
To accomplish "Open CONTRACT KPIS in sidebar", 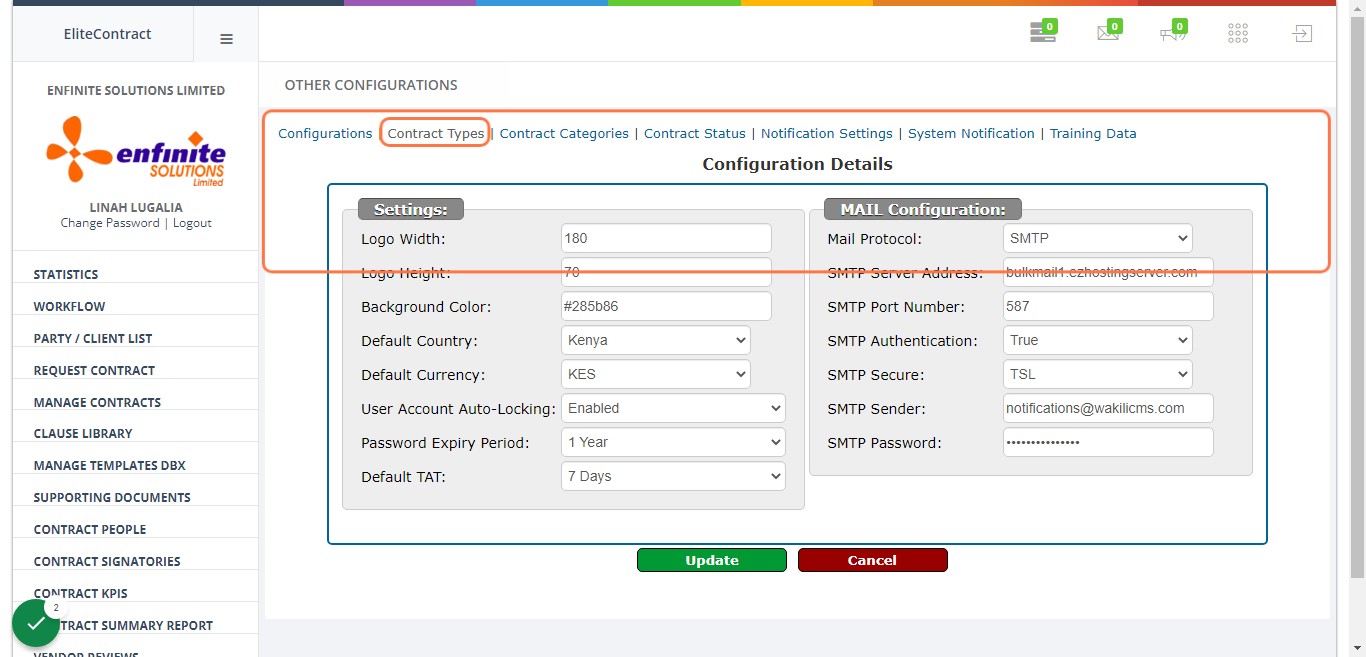I will click(x=81, y=593).
